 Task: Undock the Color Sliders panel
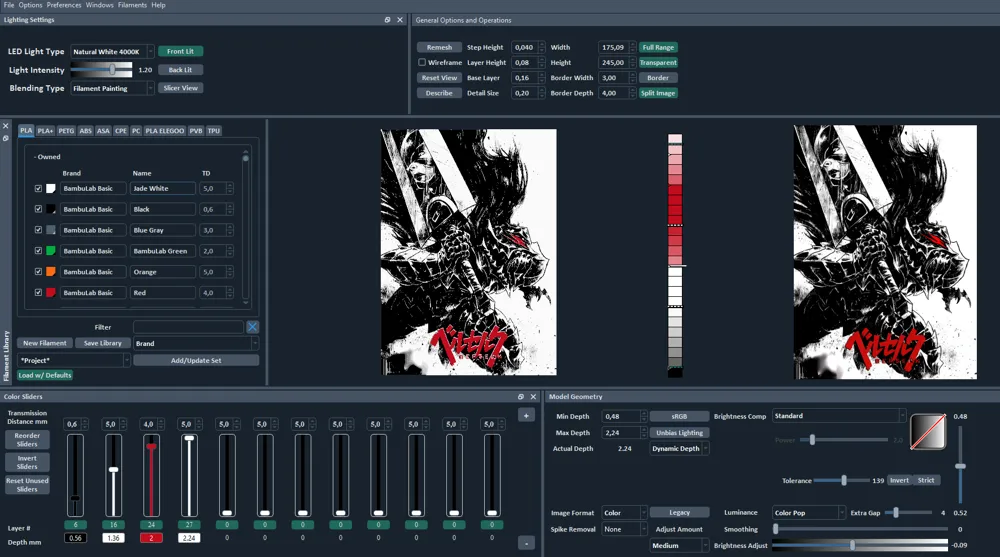tap(520, 396)
